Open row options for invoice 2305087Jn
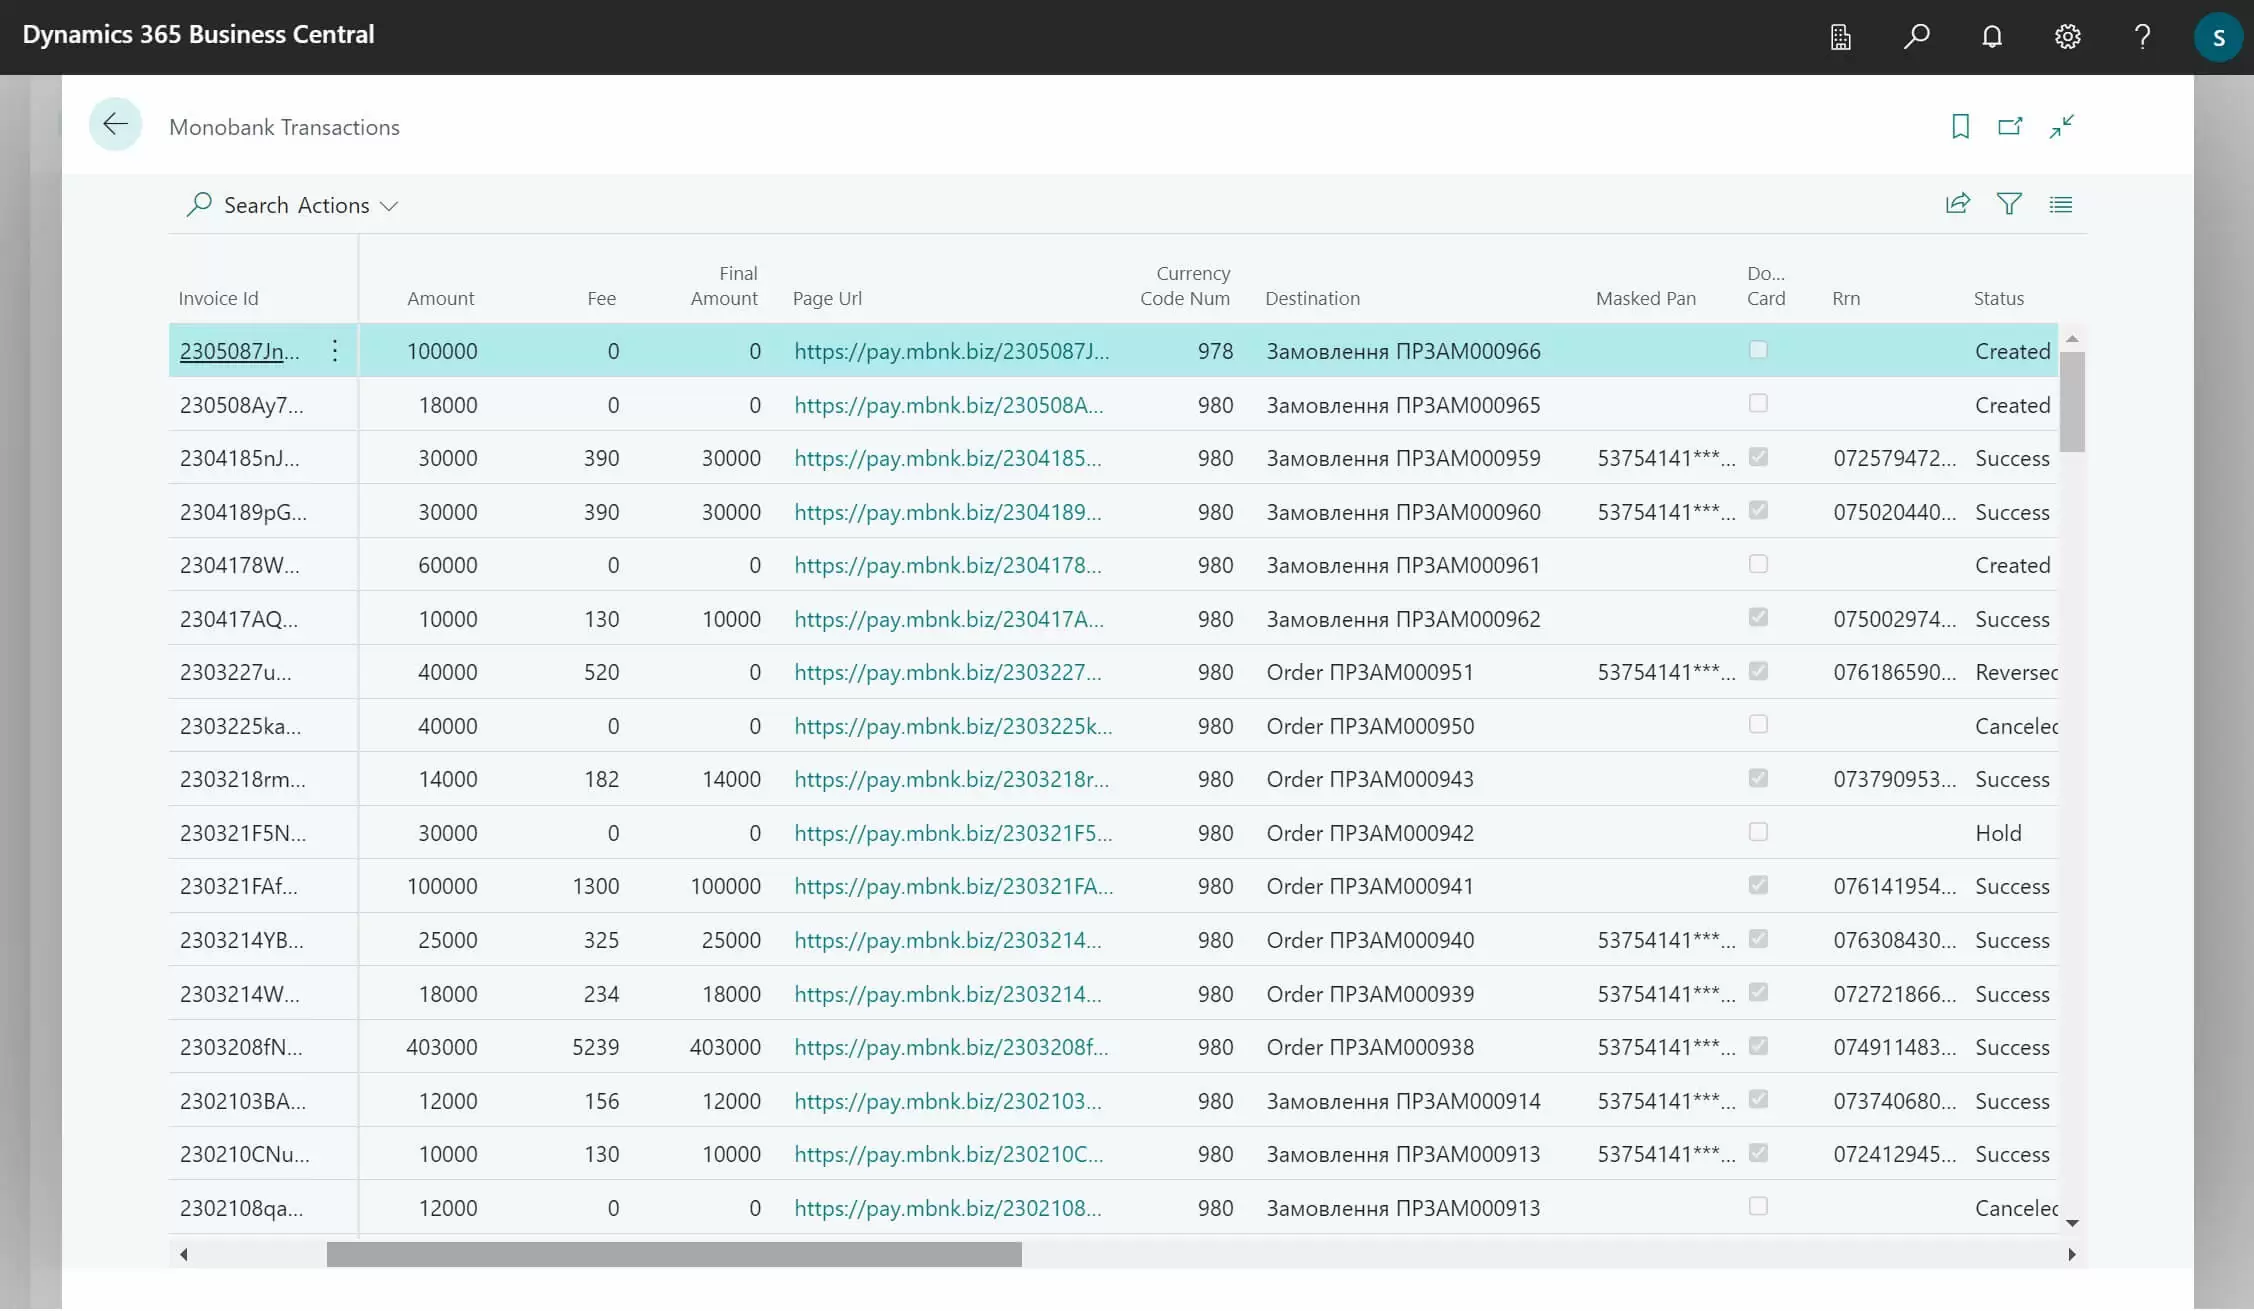This screenshot has width=2254, height=1311. point(335,351)
